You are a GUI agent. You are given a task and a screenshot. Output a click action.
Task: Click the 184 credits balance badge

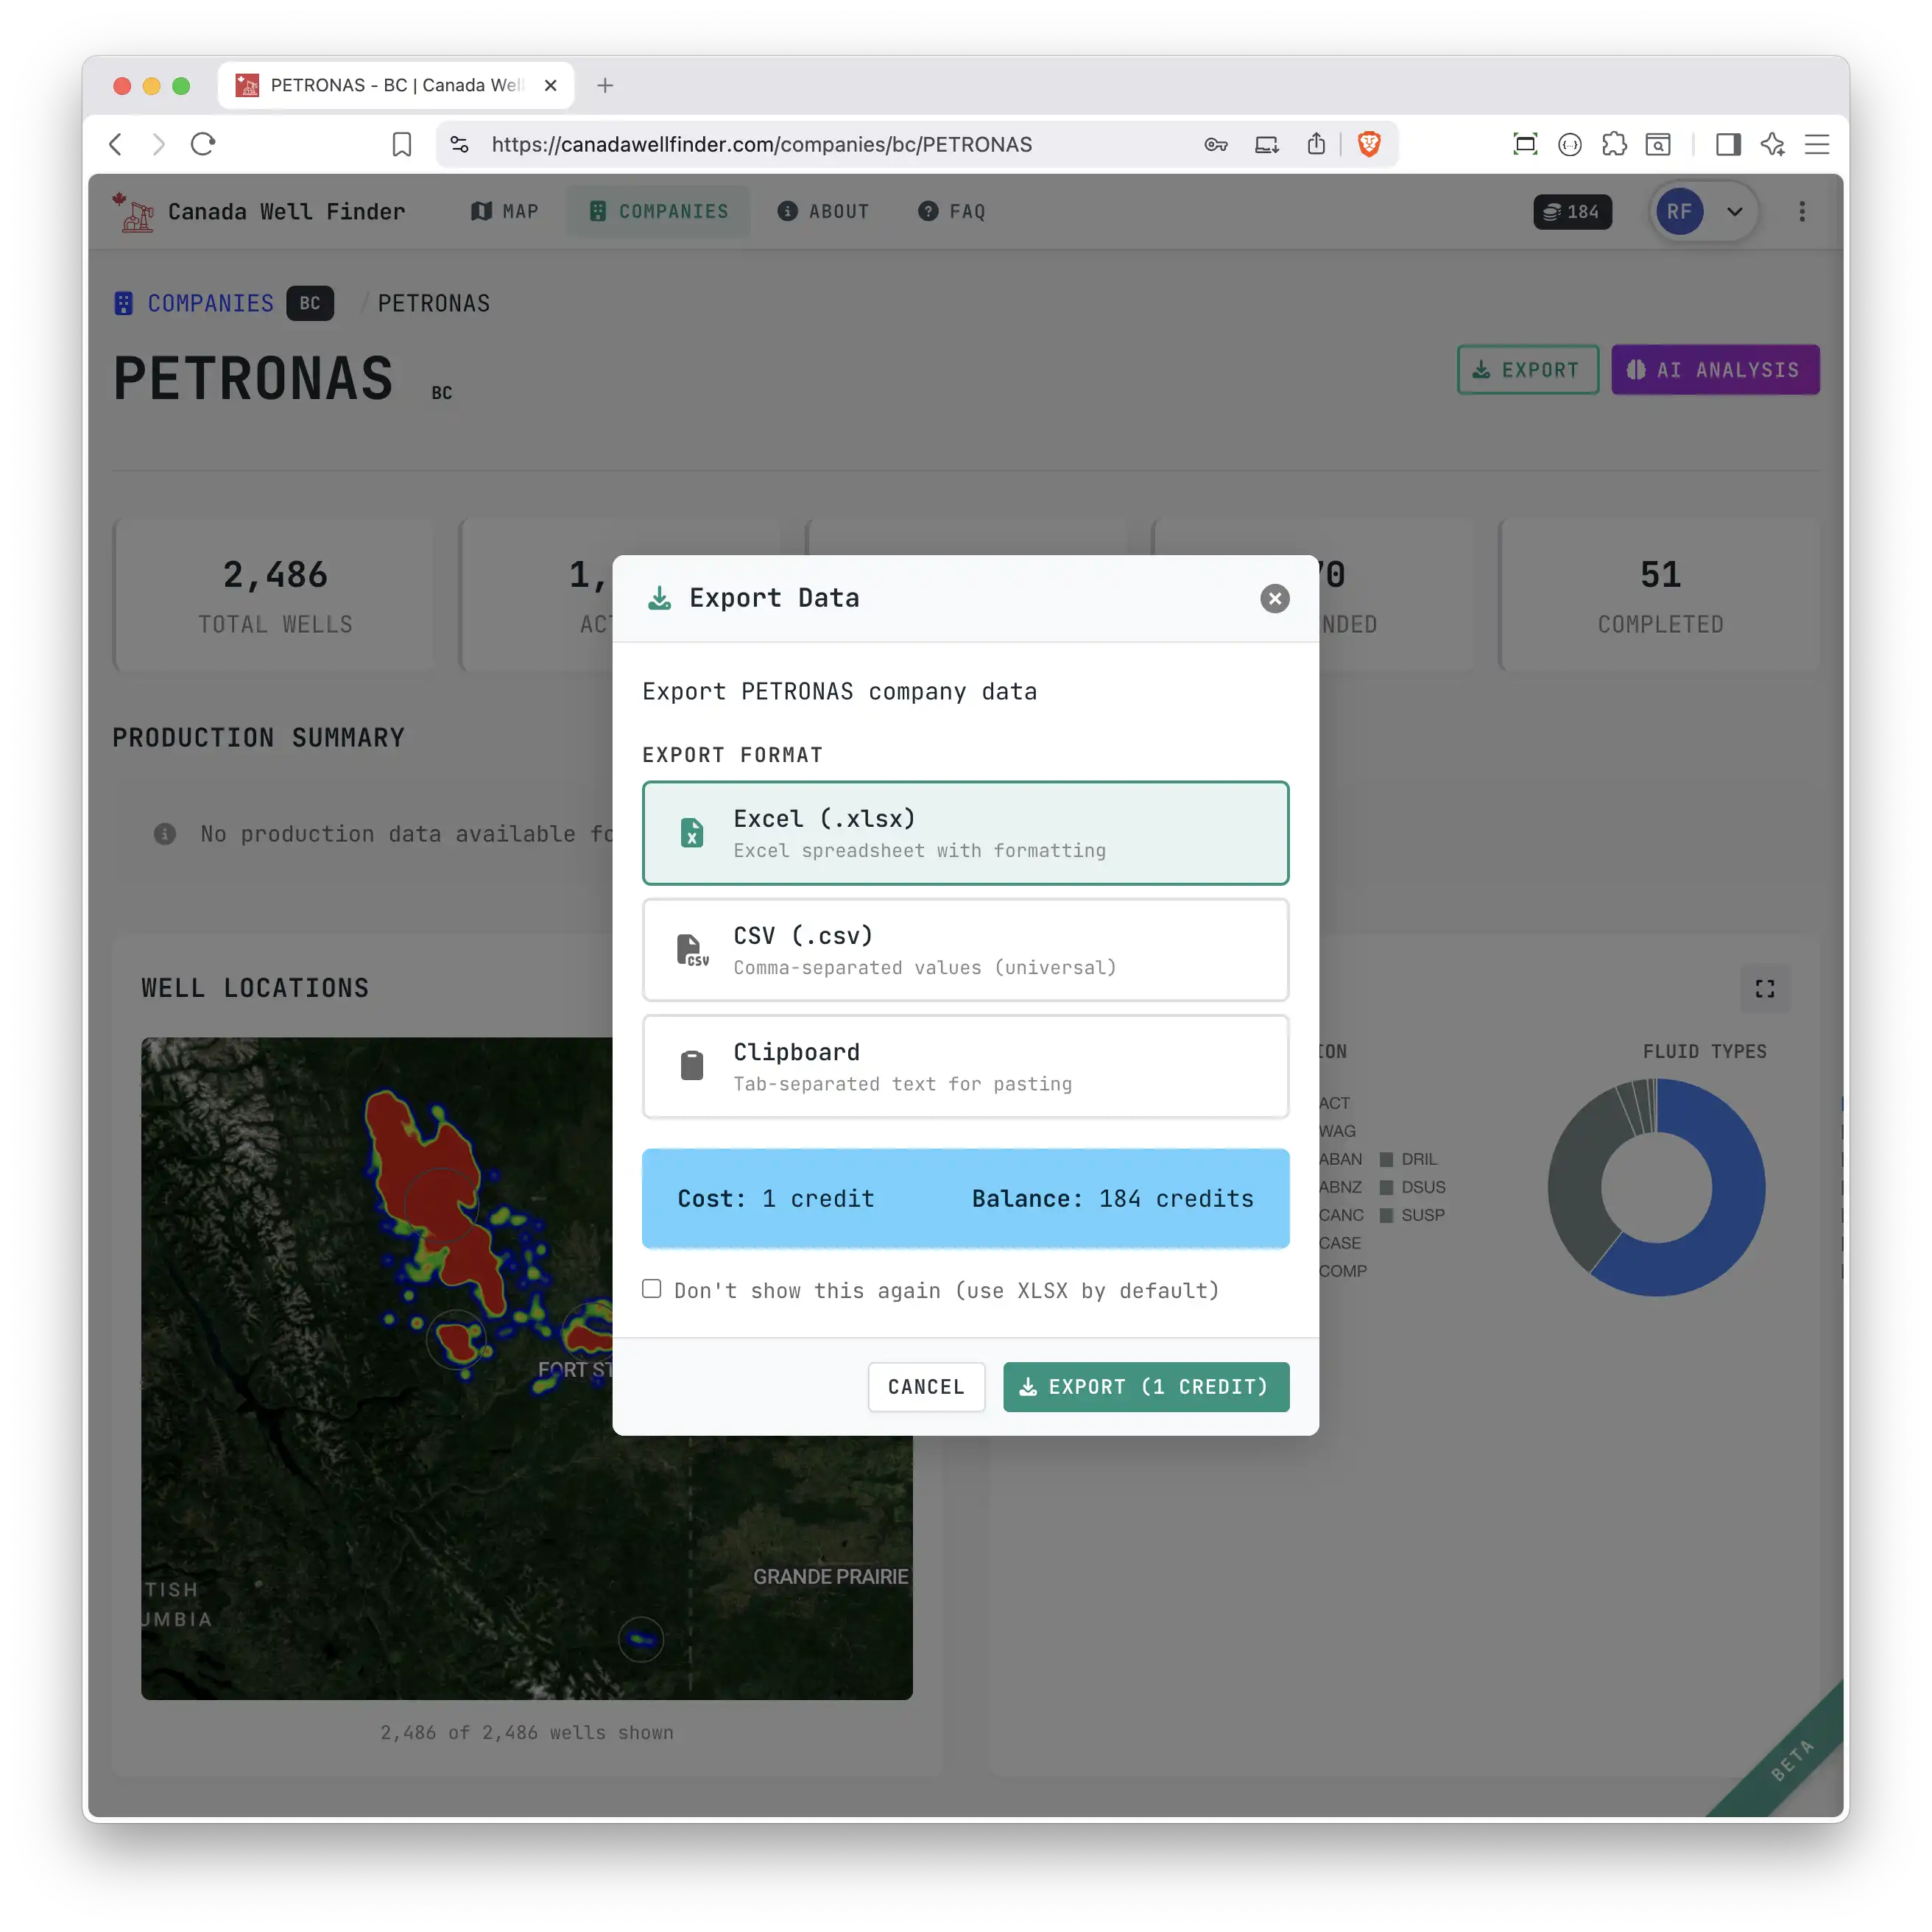click(x=1572, y=211)
